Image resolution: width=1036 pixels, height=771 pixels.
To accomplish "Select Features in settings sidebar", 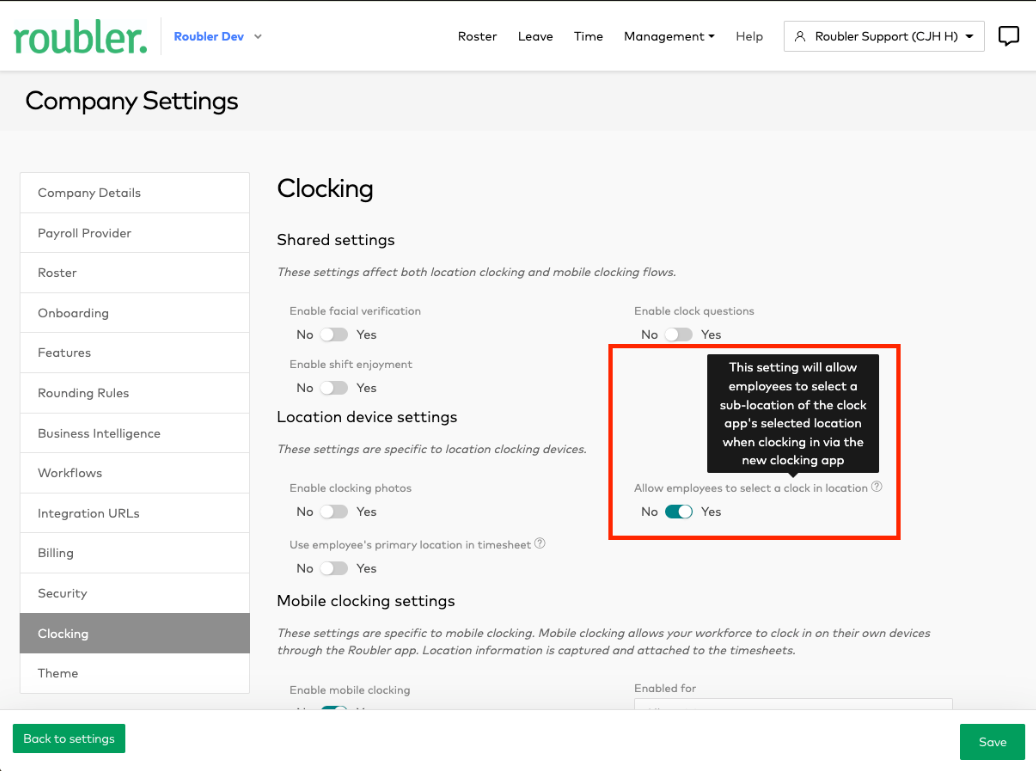I will coord(135,353).
